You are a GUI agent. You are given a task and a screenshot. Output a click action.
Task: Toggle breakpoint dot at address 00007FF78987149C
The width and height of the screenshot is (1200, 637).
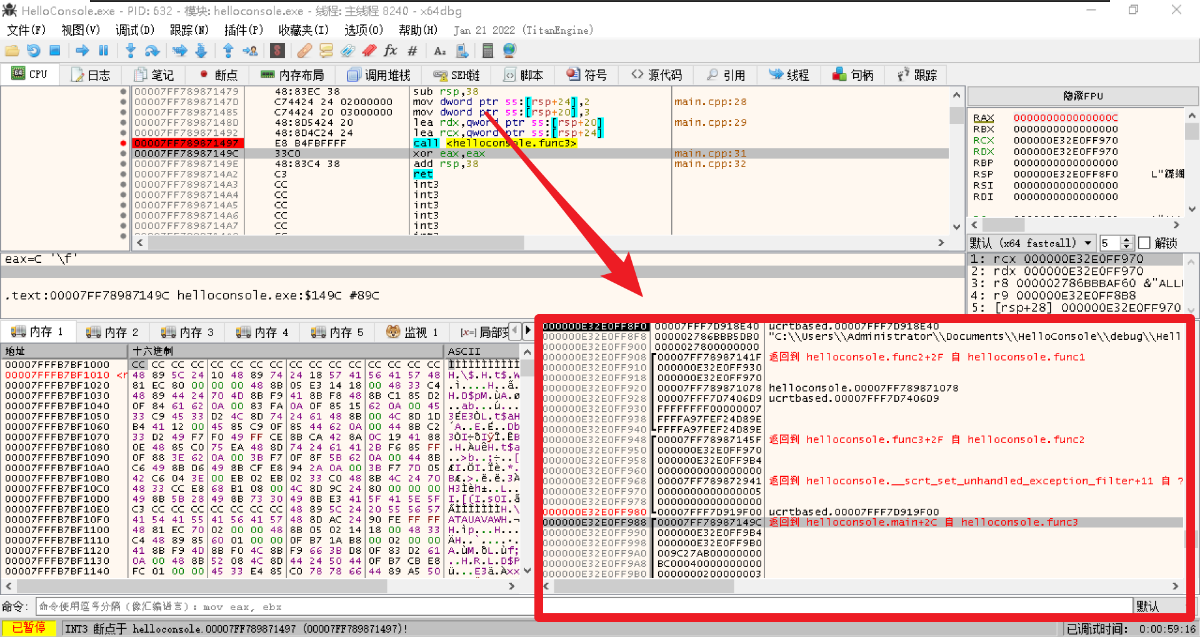[124, 153]
